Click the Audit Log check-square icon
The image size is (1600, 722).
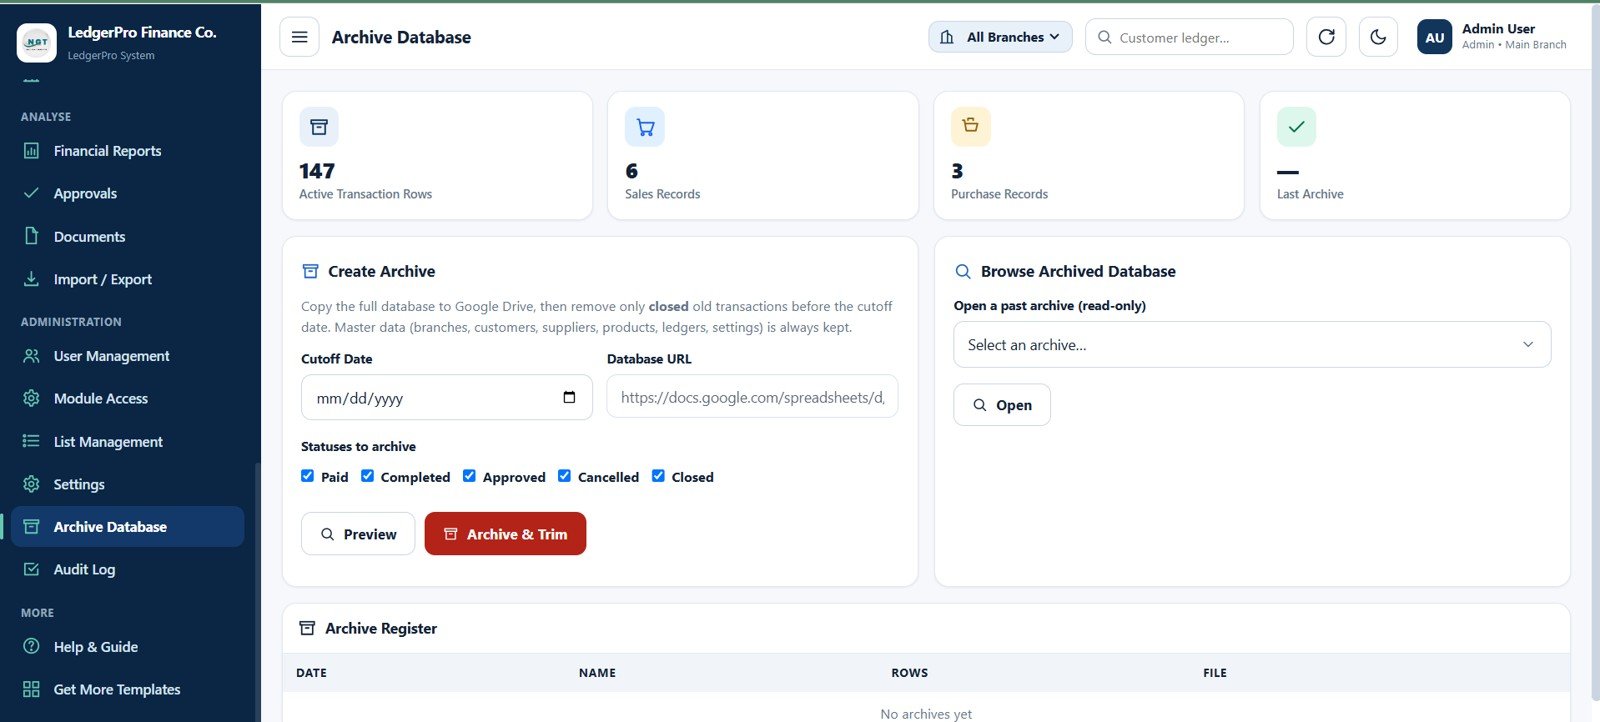[x=31, y=569]
